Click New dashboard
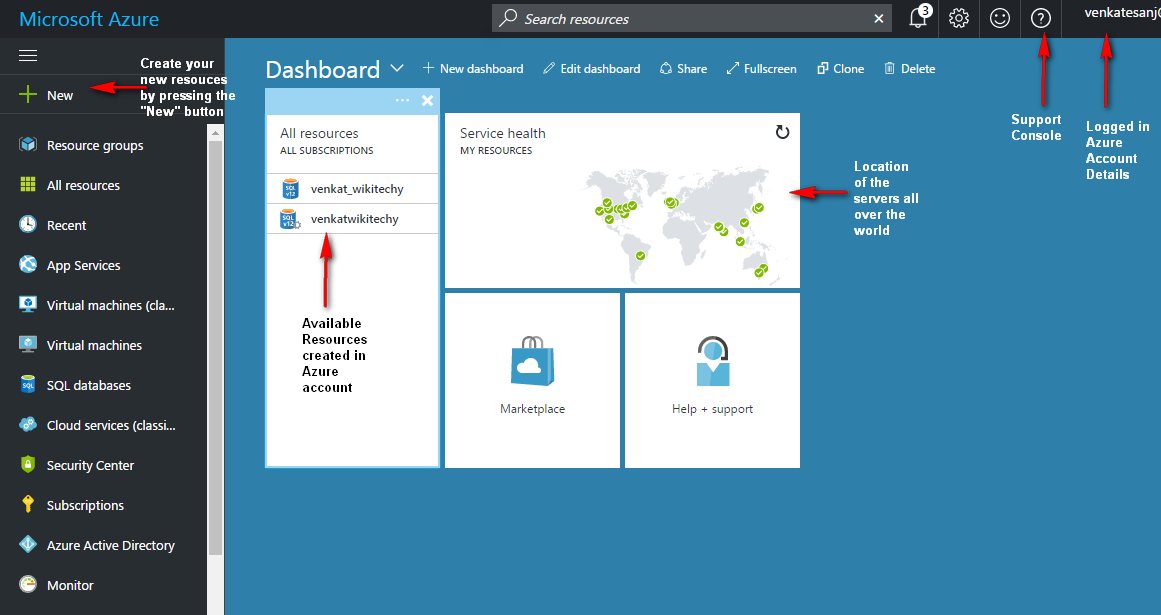Viewport: 1161px width, 615px height. (472, 69)
